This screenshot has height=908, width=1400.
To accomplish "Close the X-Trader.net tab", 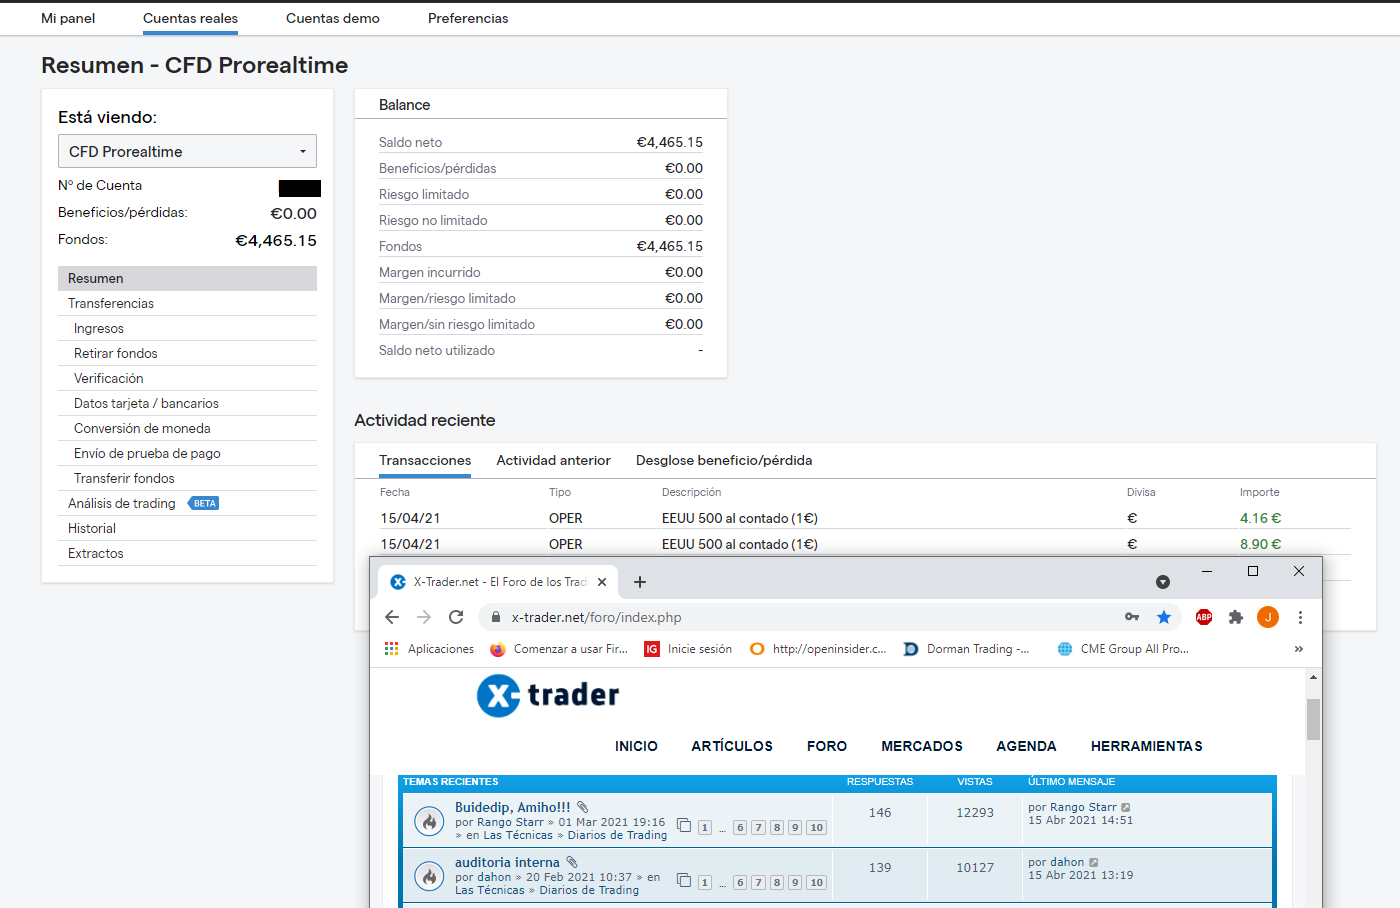I will point(602,582).
